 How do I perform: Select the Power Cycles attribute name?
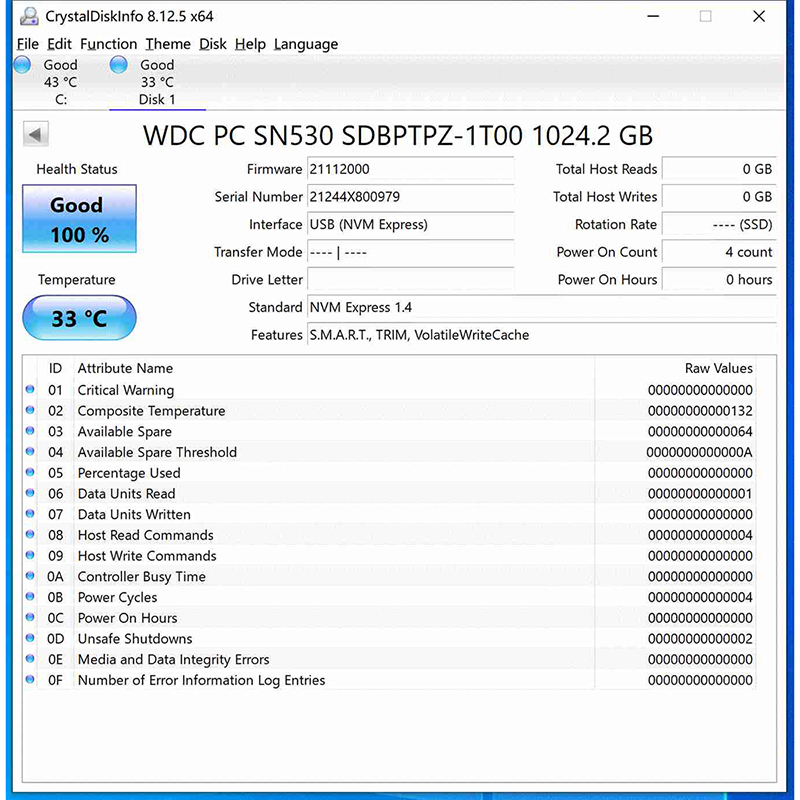click(x=117, y=597)
